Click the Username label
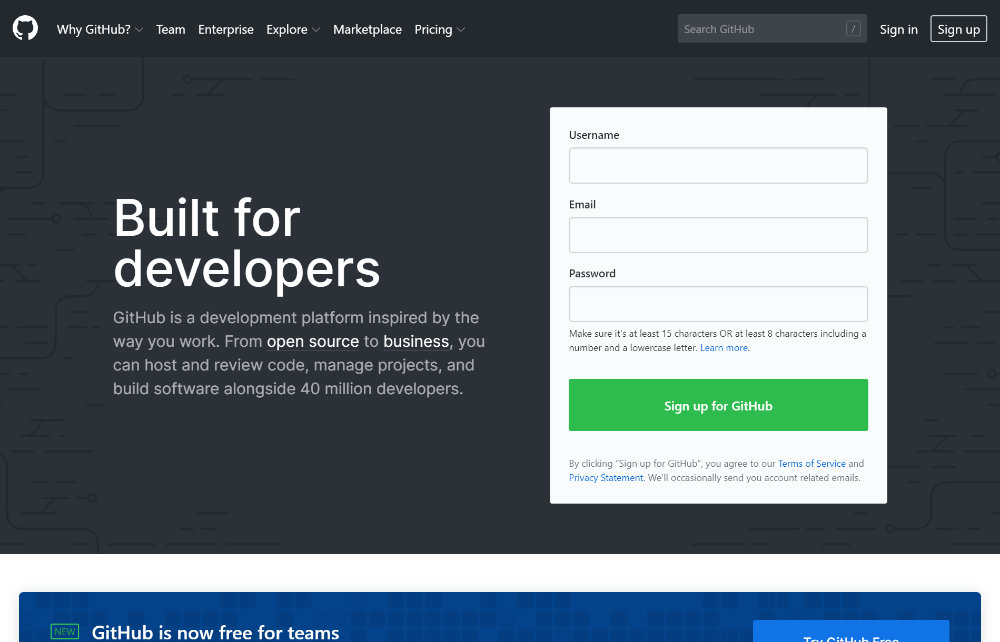This screenshot has height=642, width=1000. click(594, 135)
